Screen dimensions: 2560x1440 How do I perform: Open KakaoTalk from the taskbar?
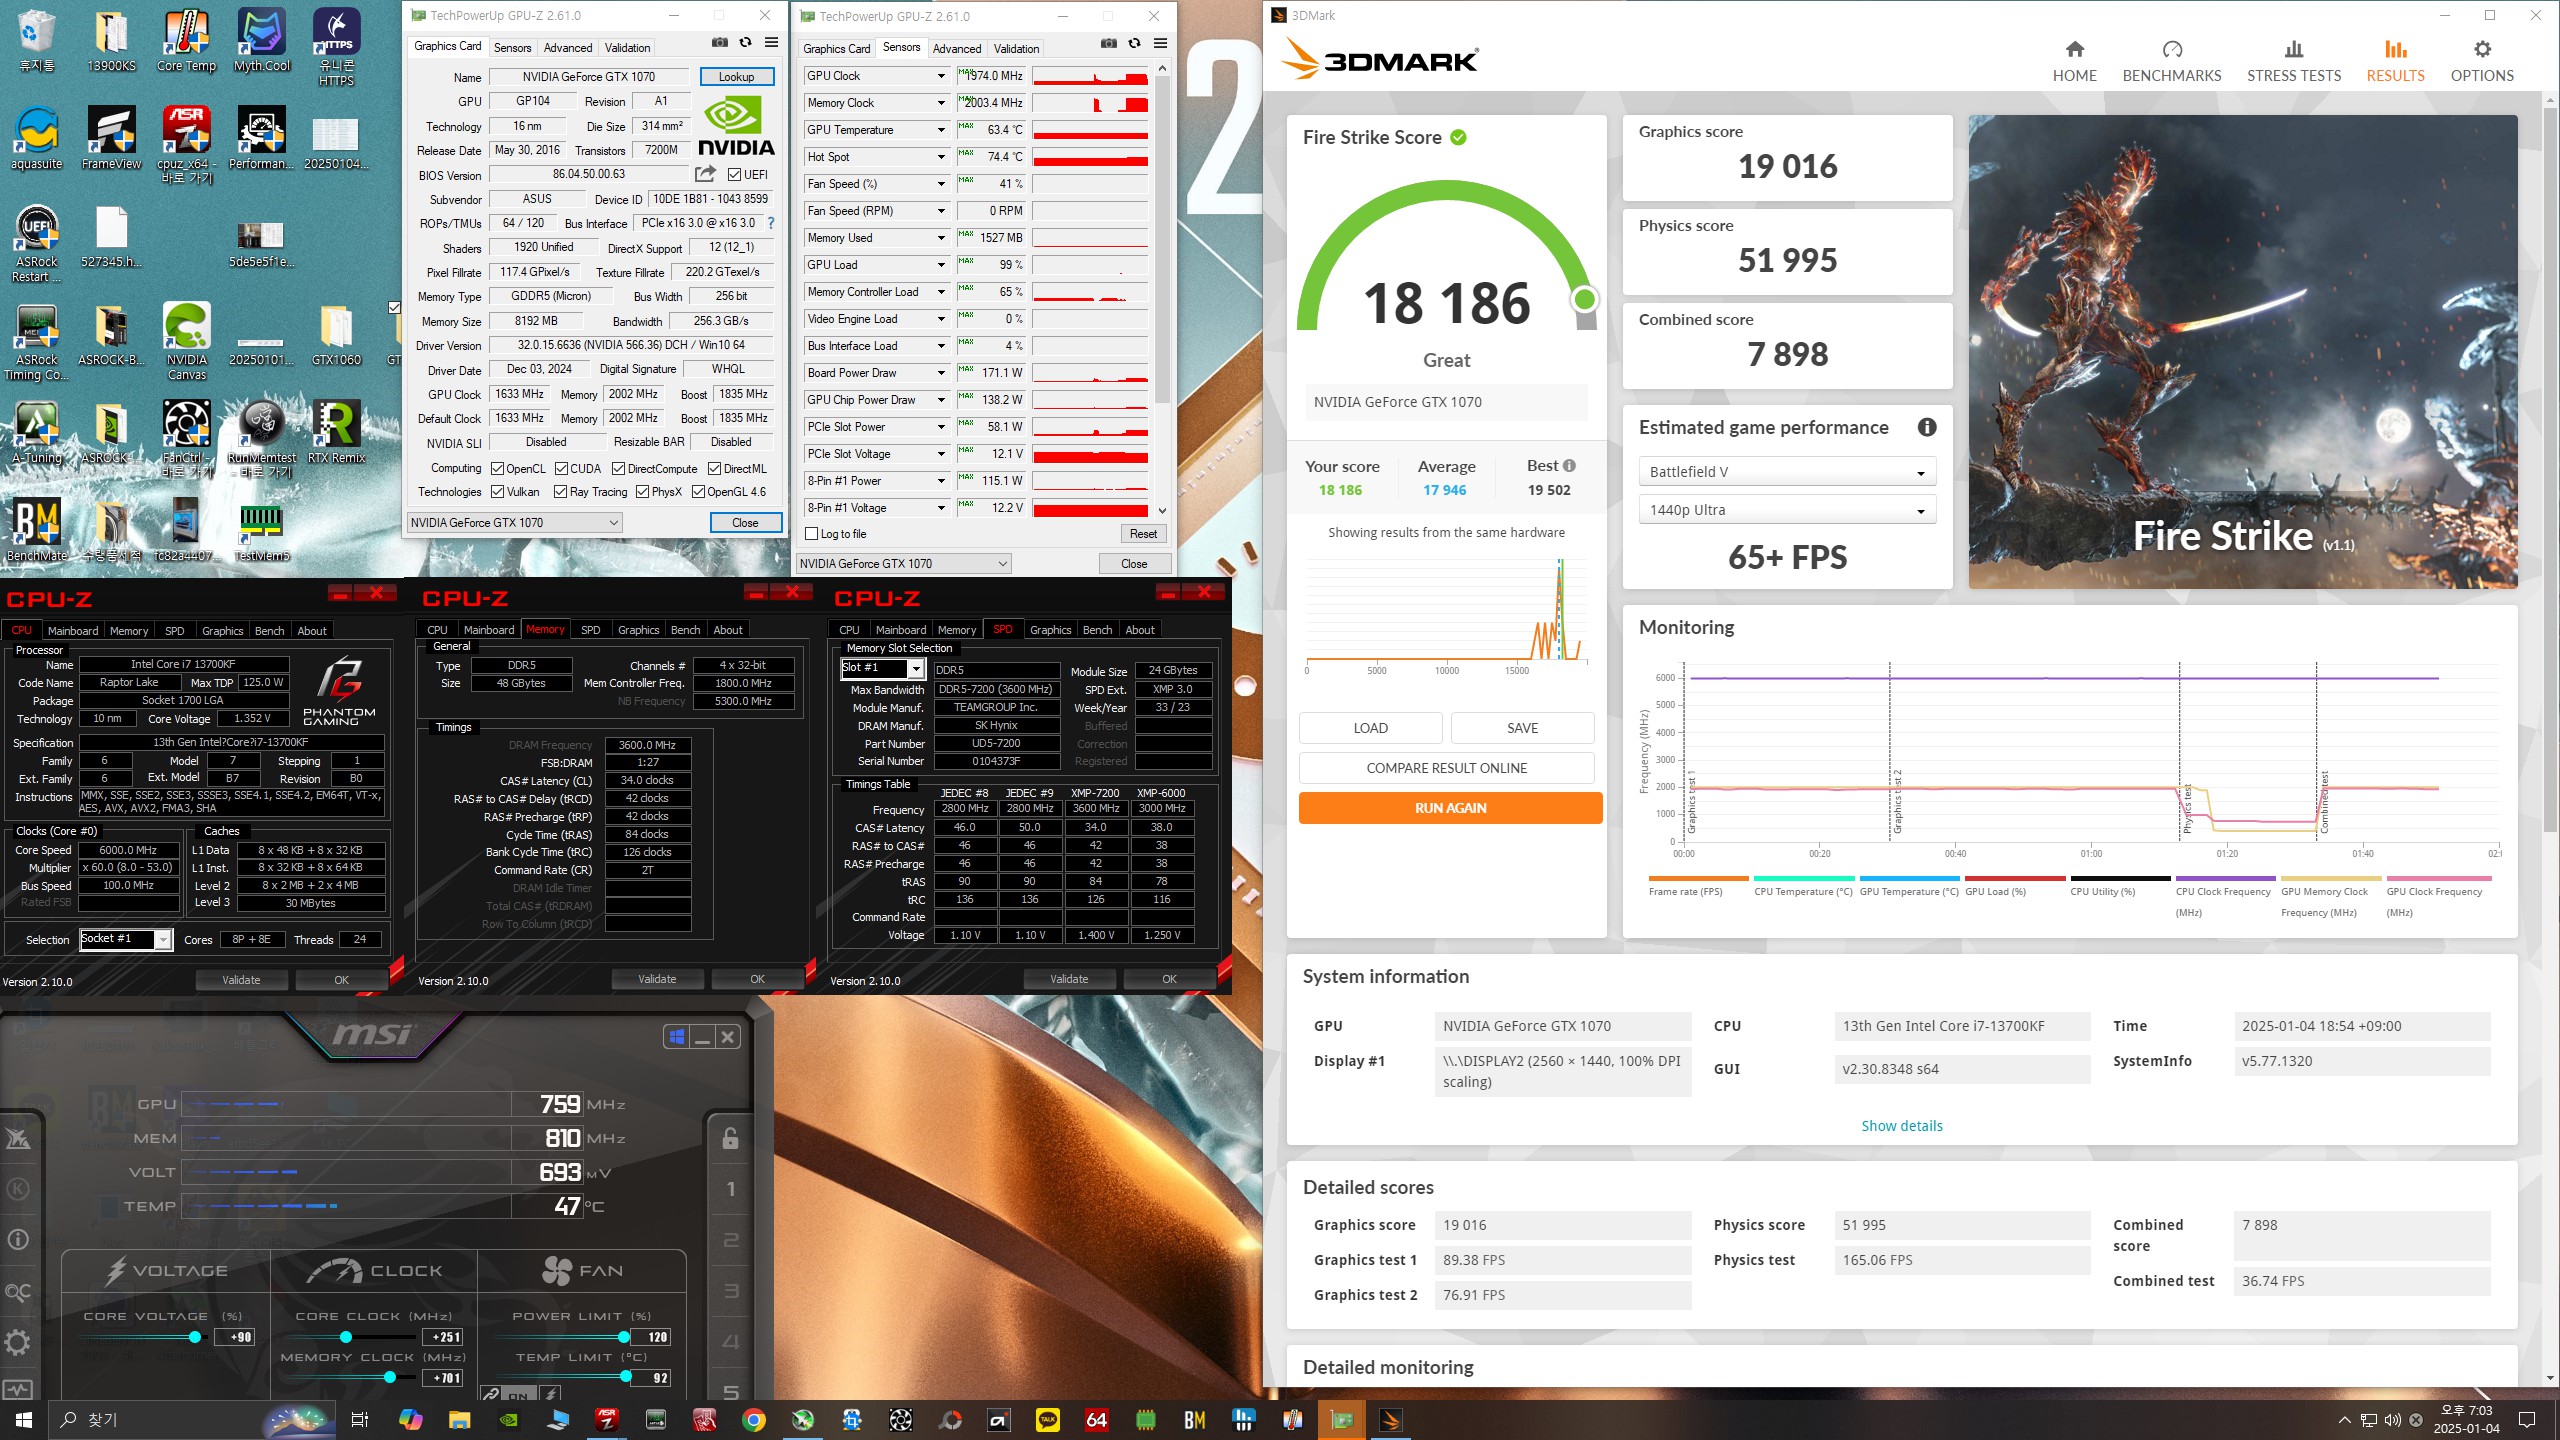tap(1048, 1420)
